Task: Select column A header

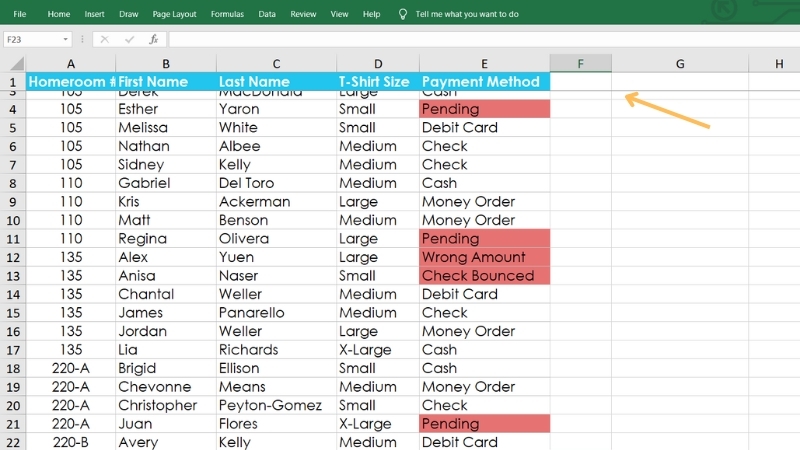Action: 70,64
